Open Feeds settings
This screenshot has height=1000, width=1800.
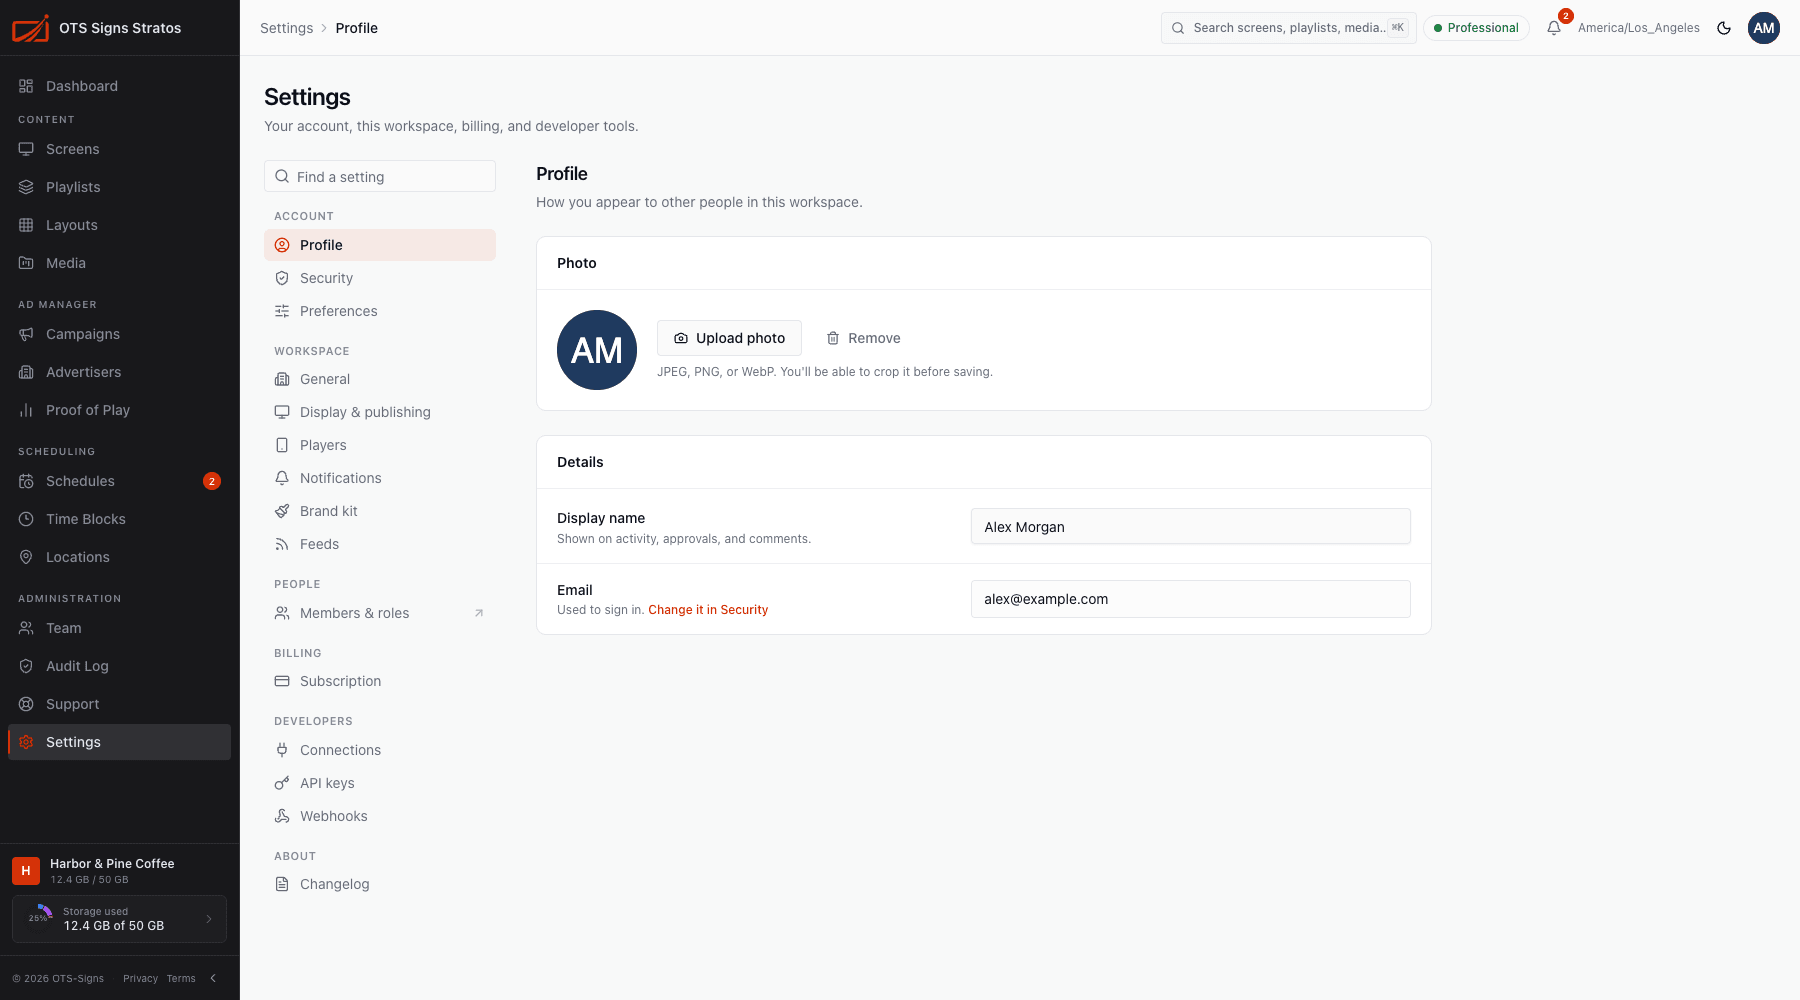pos(380,544)
